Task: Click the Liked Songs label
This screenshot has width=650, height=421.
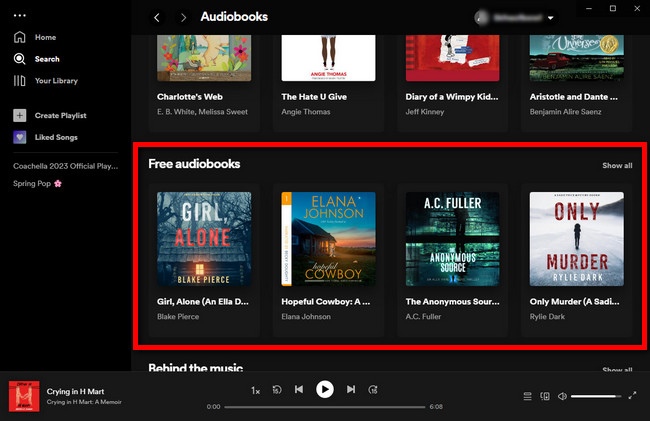Action: pos(56,137)
